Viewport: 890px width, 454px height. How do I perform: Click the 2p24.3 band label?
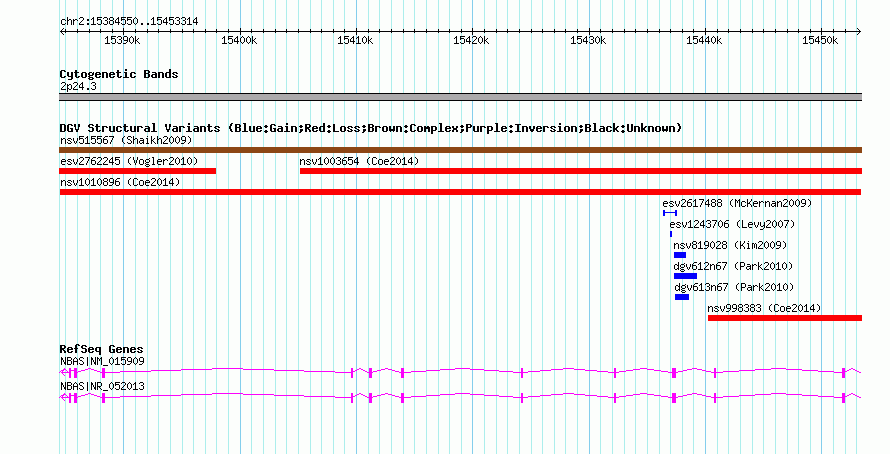click(x=78, y=86)
